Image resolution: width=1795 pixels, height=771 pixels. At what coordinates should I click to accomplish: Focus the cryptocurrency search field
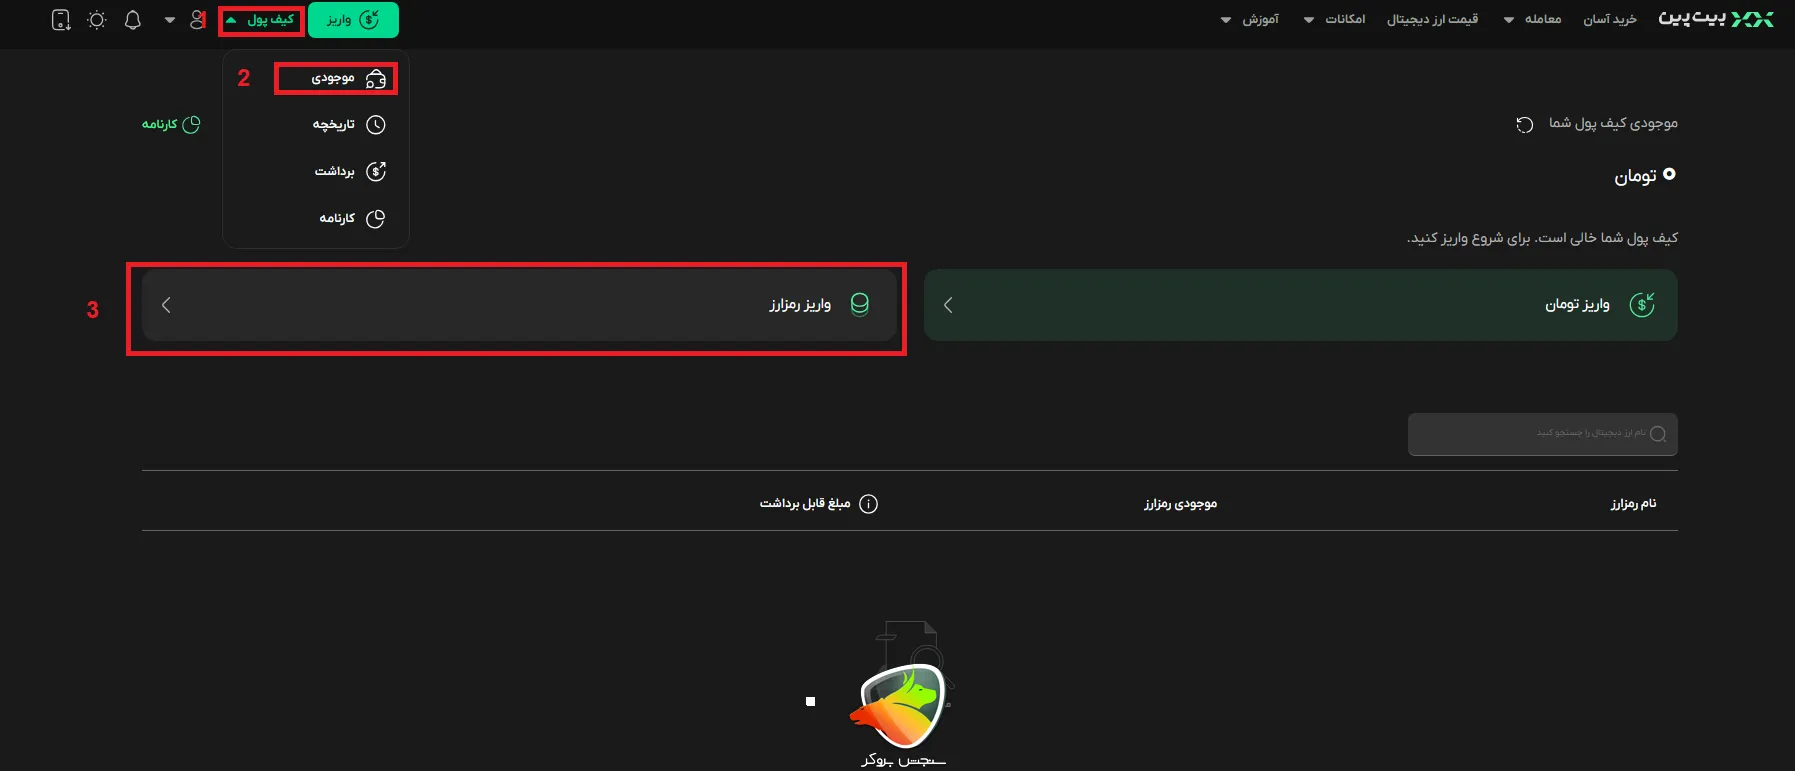(1543, 434)
